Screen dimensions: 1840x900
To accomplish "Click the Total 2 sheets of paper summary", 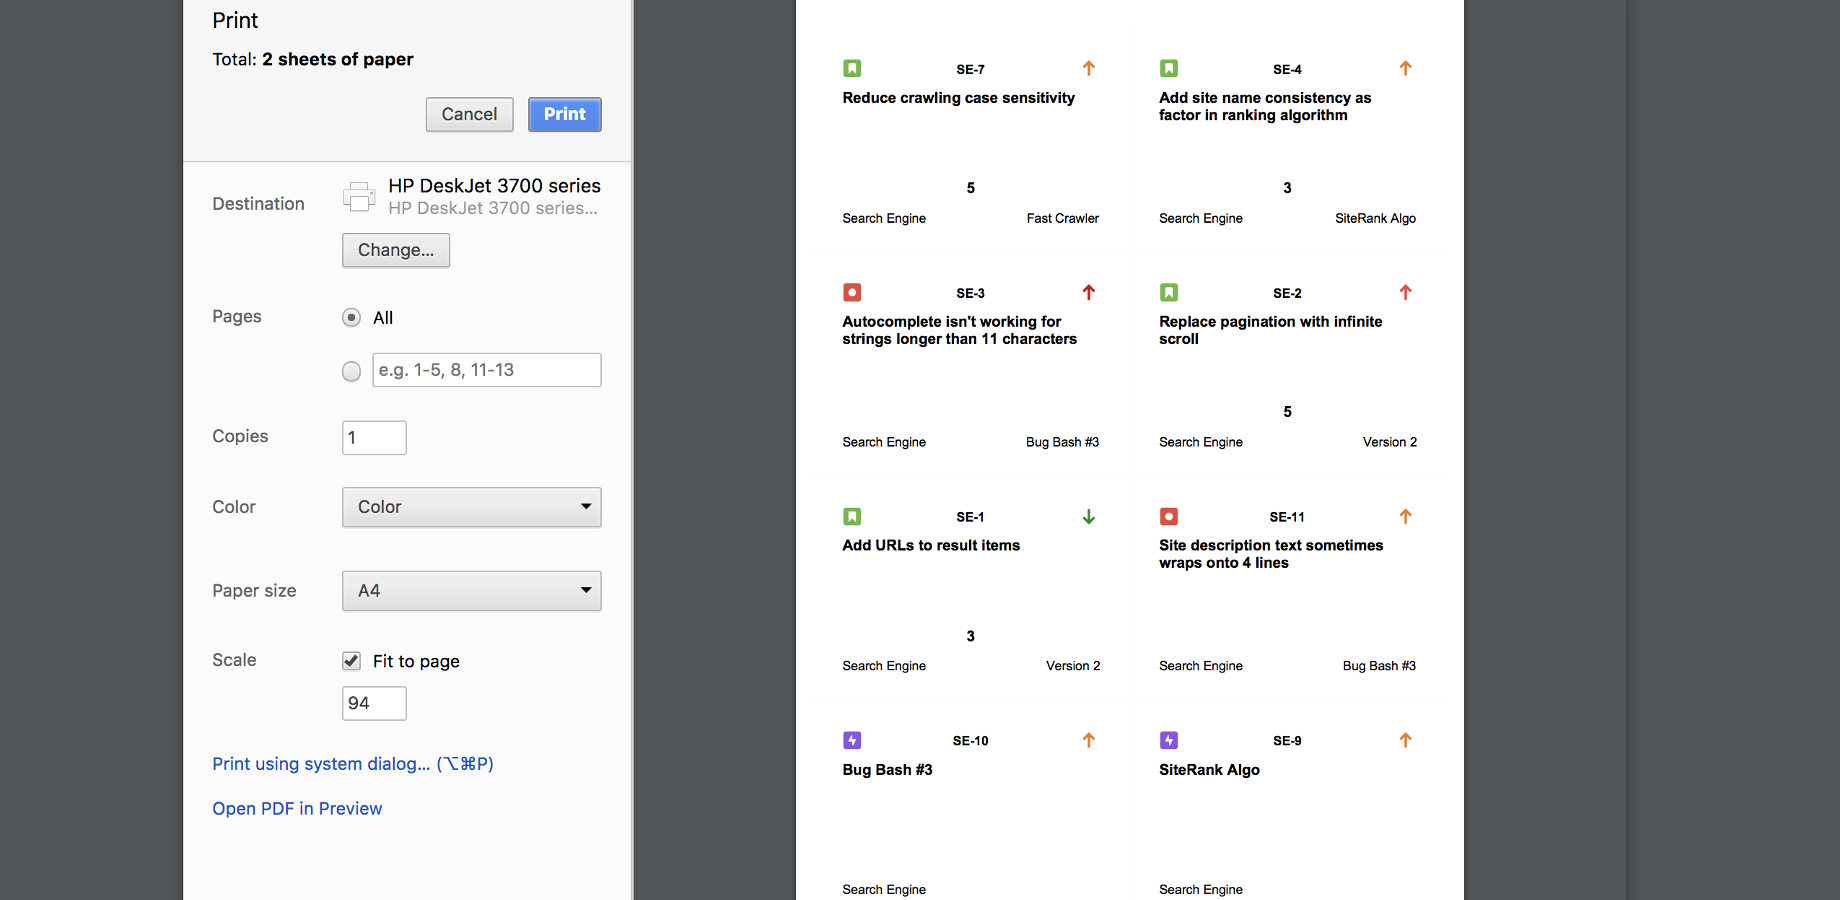I will pos(313,59).
